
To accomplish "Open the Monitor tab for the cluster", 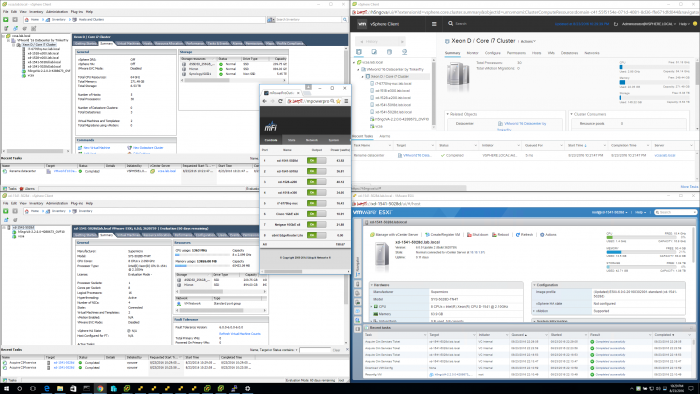I will tap(472, 53).
